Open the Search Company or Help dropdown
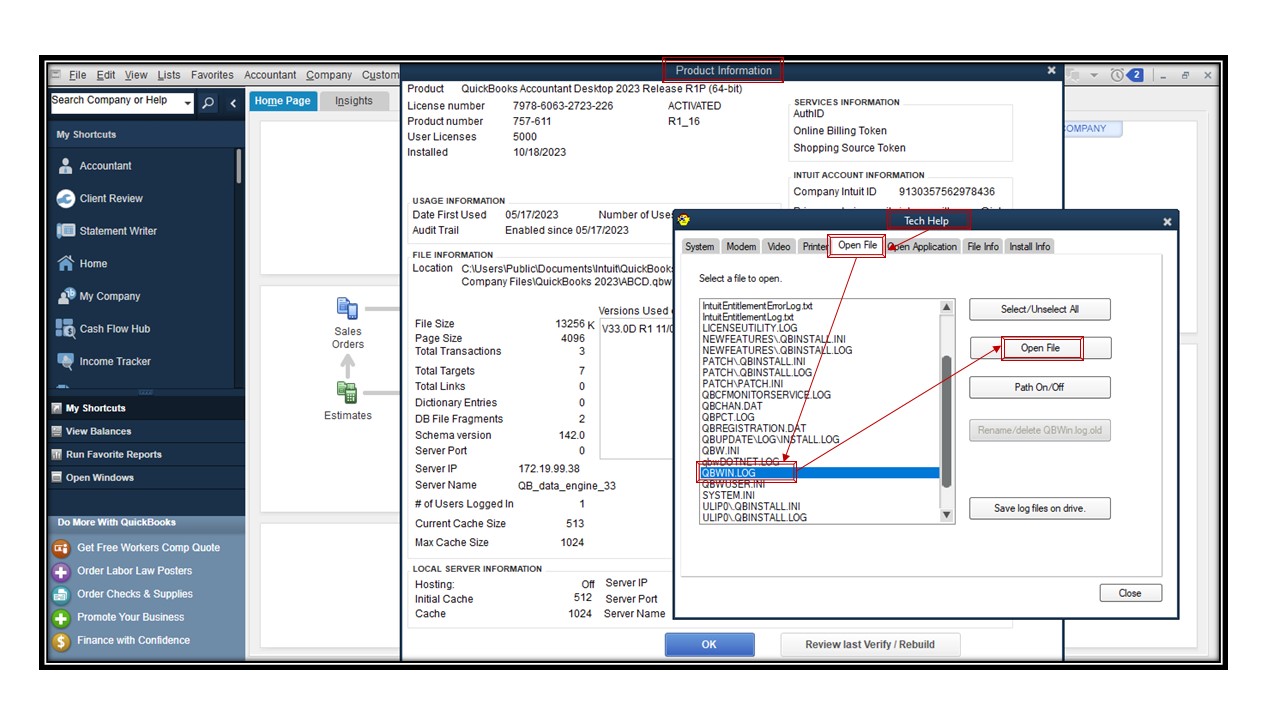 (187, 101)
